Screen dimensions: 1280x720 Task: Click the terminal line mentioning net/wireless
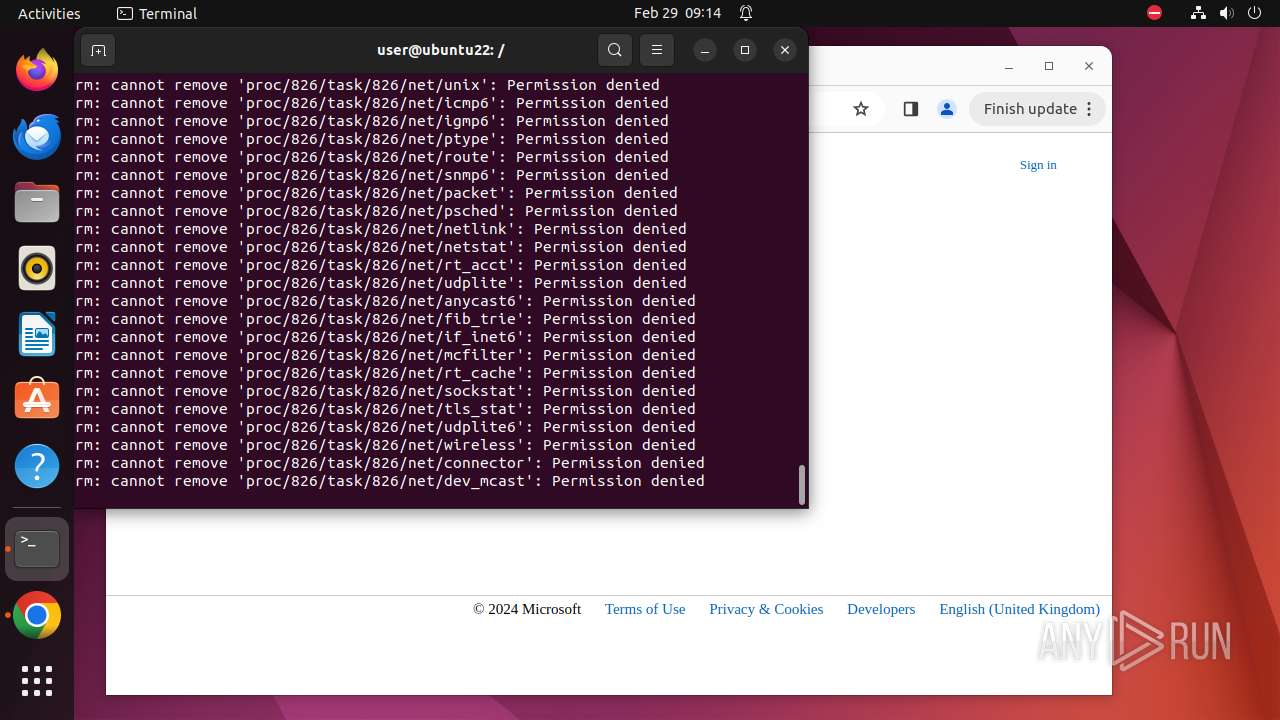pyautogui.click(x=386, y=445)
